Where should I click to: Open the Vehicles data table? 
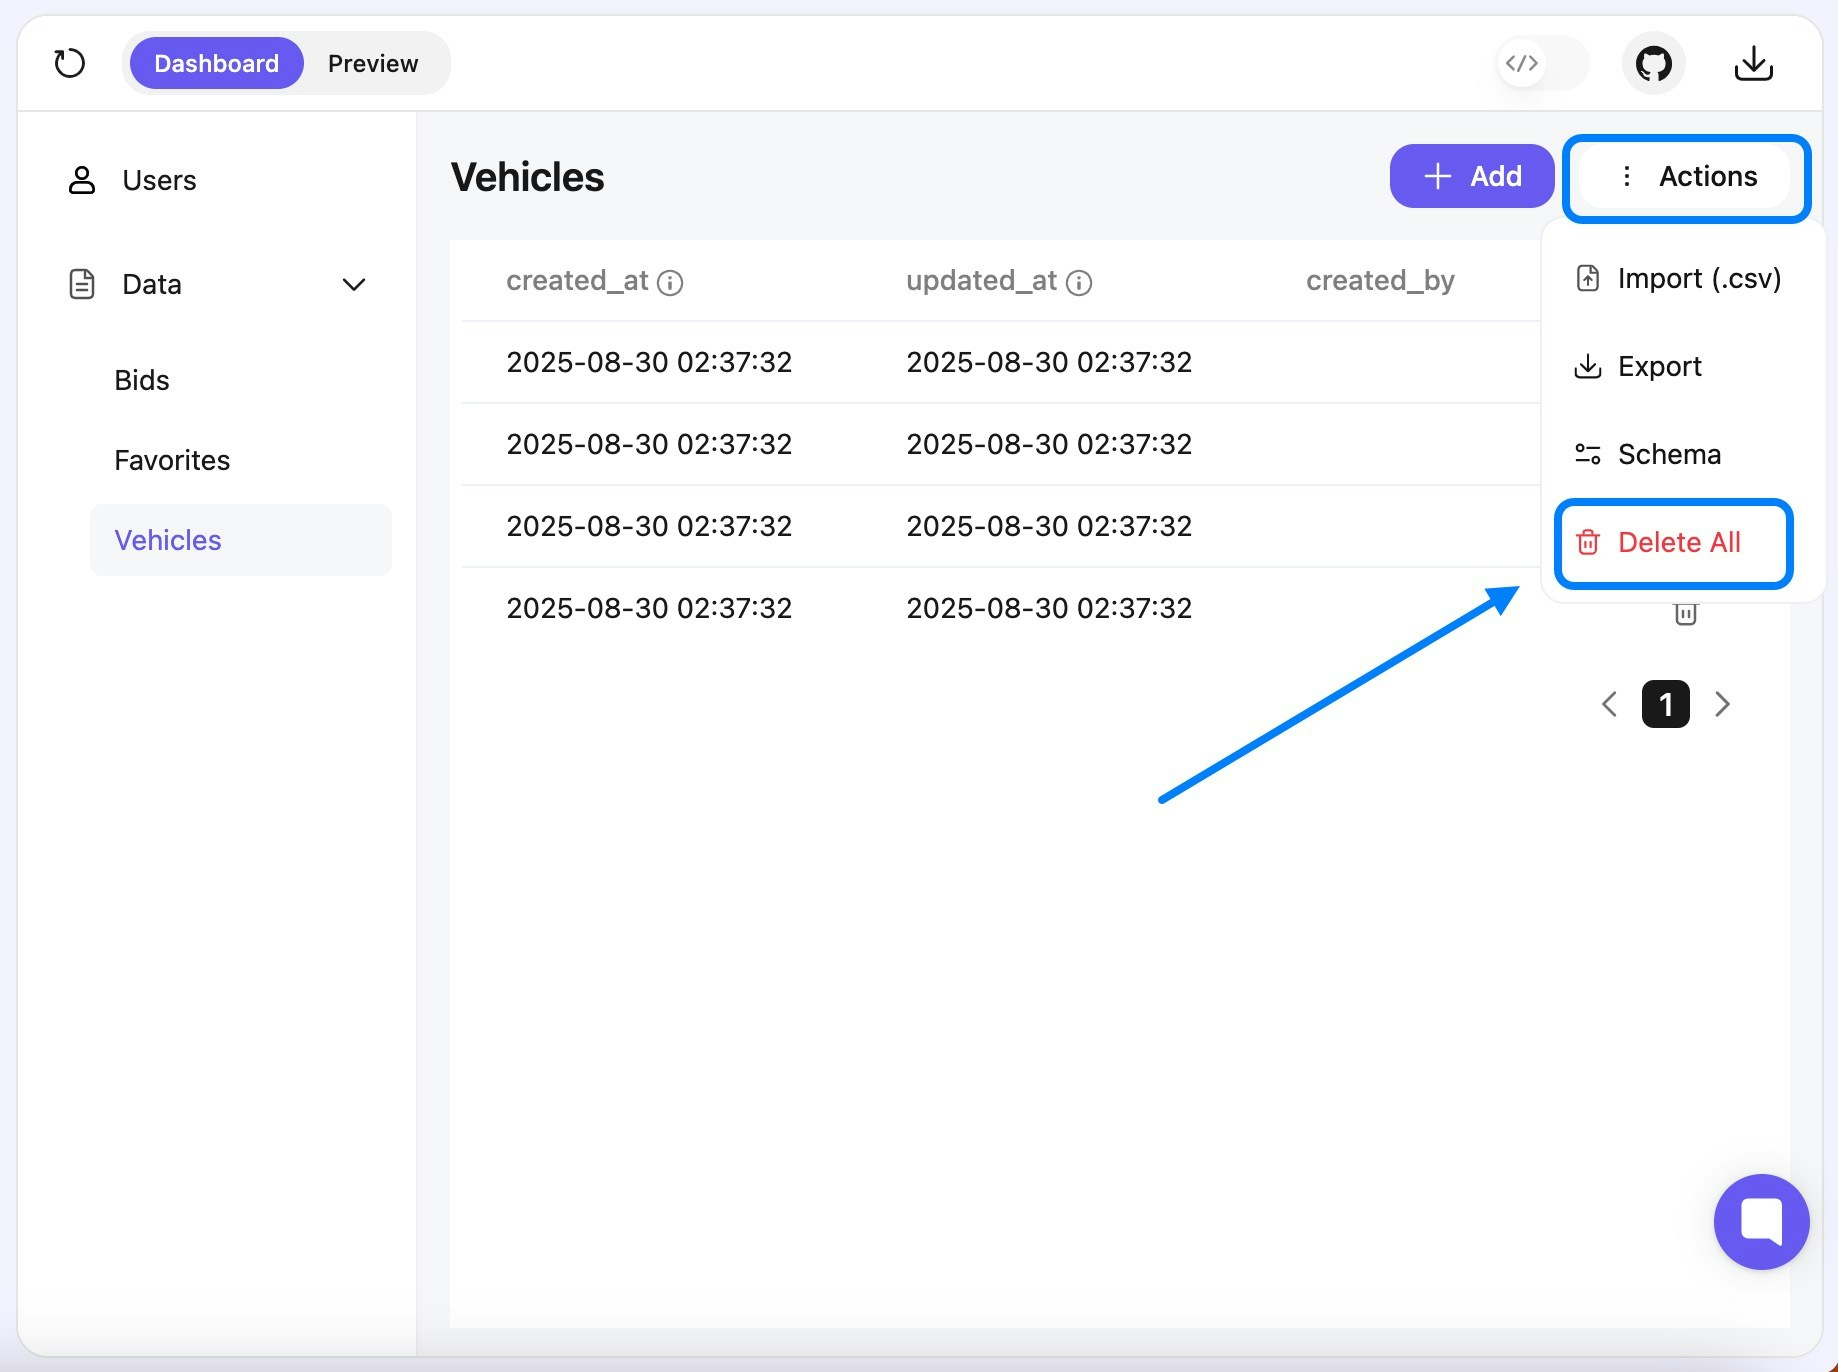pyautogui.click(x=167, y=540)
